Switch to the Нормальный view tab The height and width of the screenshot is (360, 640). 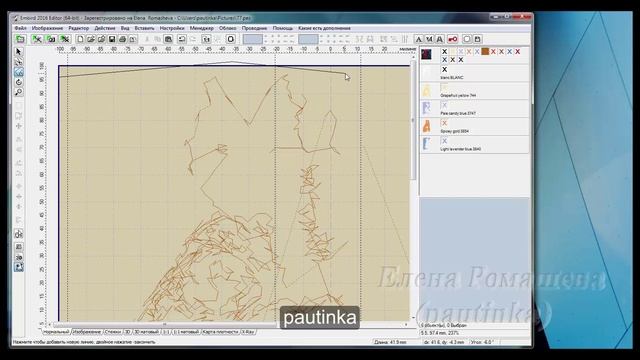point(56,332)
